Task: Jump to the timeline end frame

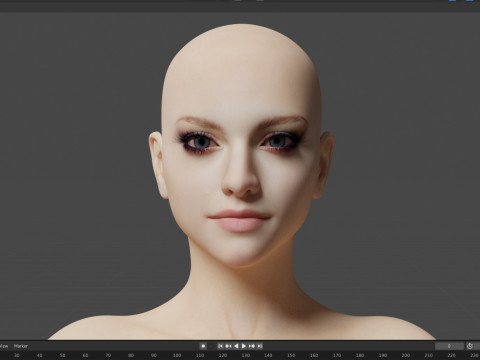Action: pos(260,346)
